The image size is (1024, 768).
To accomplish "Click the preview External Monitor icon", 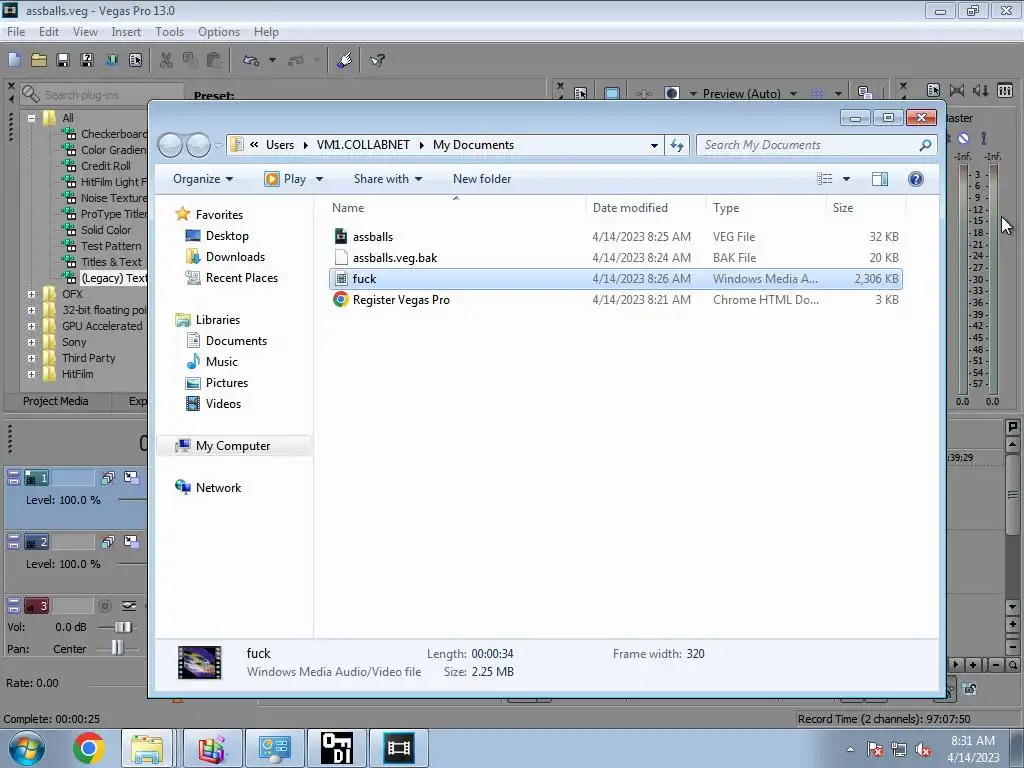I will [x=612, y=93].
